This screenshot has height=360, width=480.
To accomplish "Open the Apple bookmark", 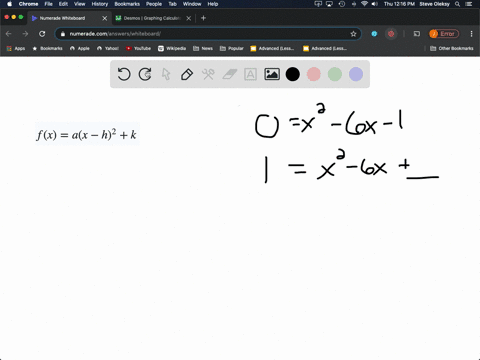I will [x=80, y=48].
